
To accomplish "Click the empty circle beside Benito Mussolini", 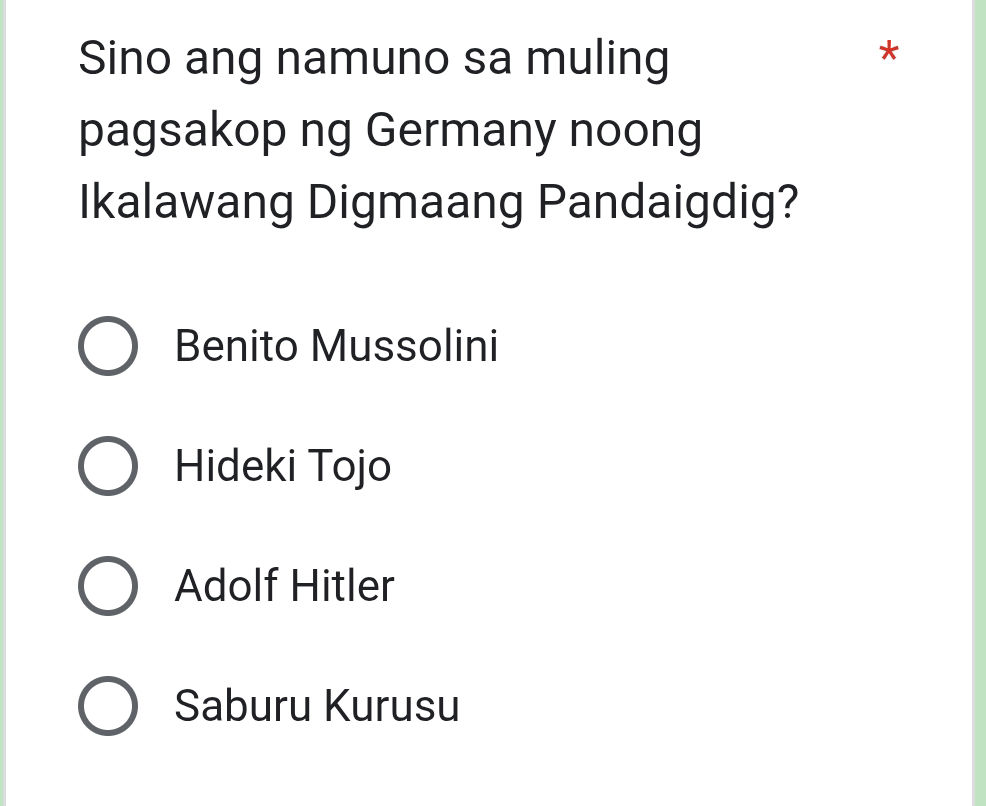I will click(x=108, y=346).
